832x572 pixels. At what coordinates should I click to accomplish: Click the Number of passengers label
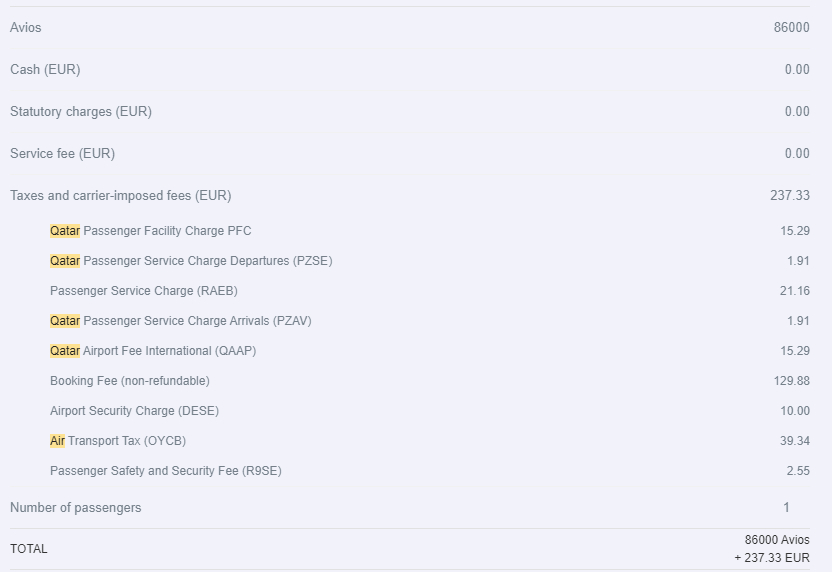(x=76, y=507)
